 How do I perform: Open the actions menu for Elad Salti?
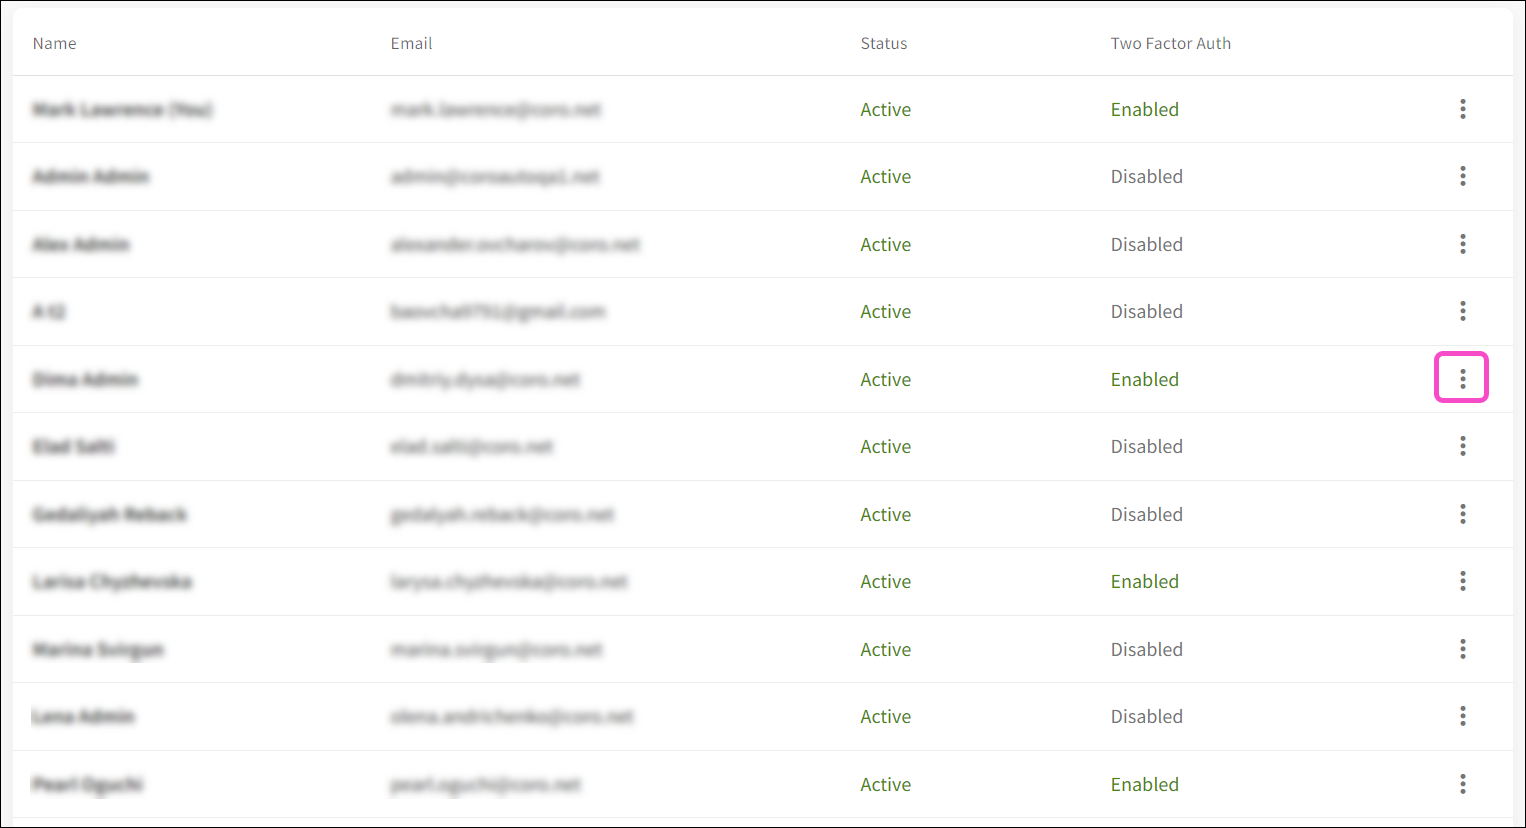point(1462,446)
